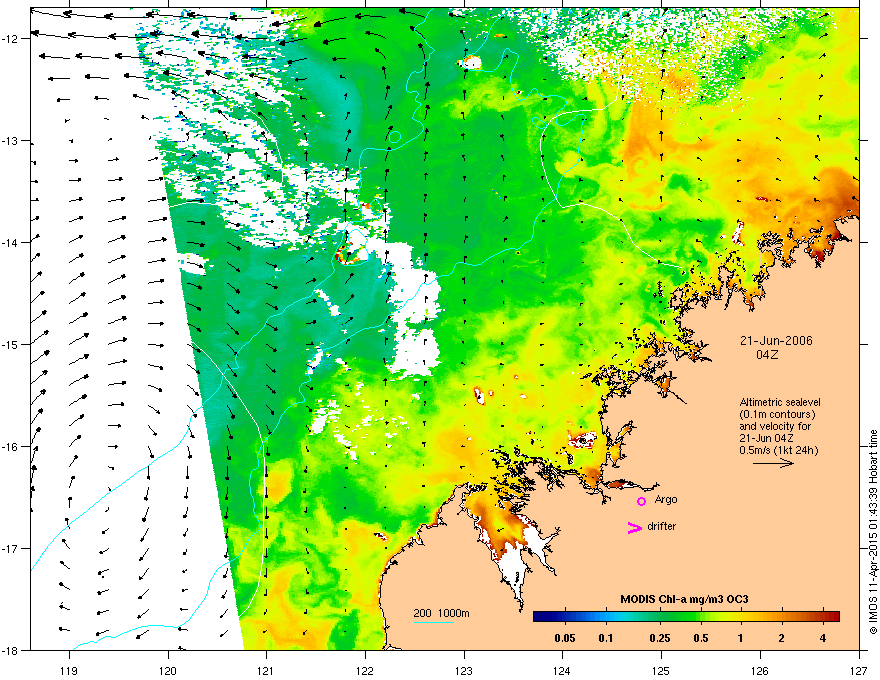Viewport: 880px width, 680px height.
Task: Click the 'Altimetric sealevel' caption line
Action: (x=780, y=402)
